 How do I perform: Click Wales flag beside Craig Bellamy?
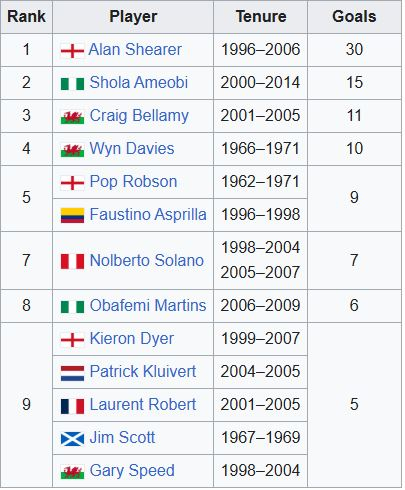[72, 117]
